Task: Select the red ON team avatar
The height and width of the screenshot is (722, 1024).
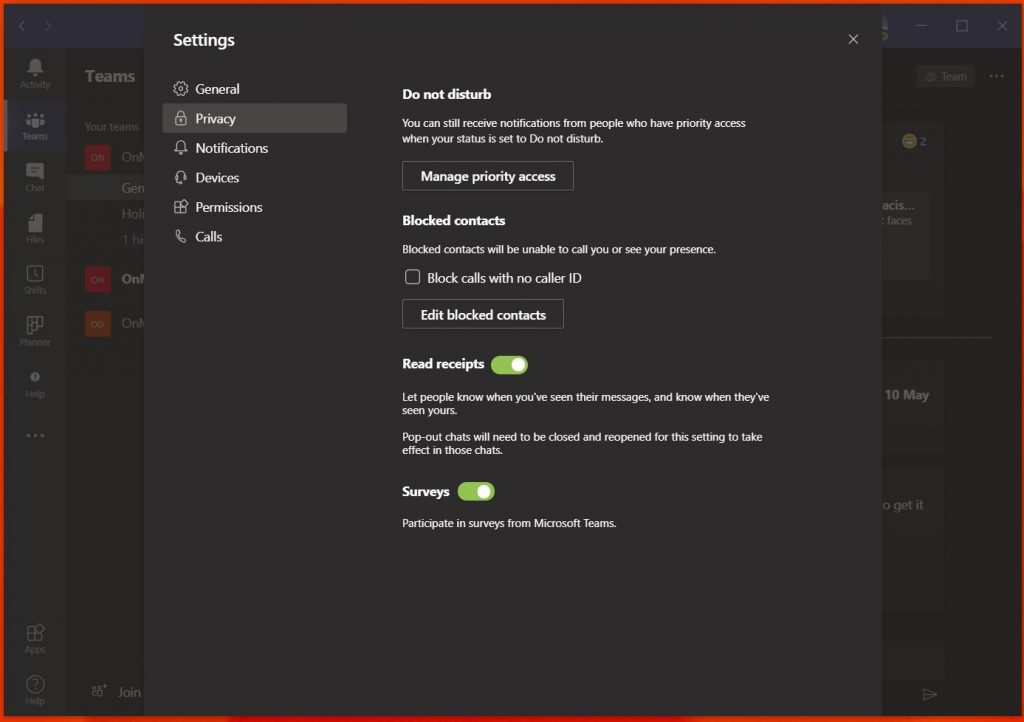Action: (97, 157)
